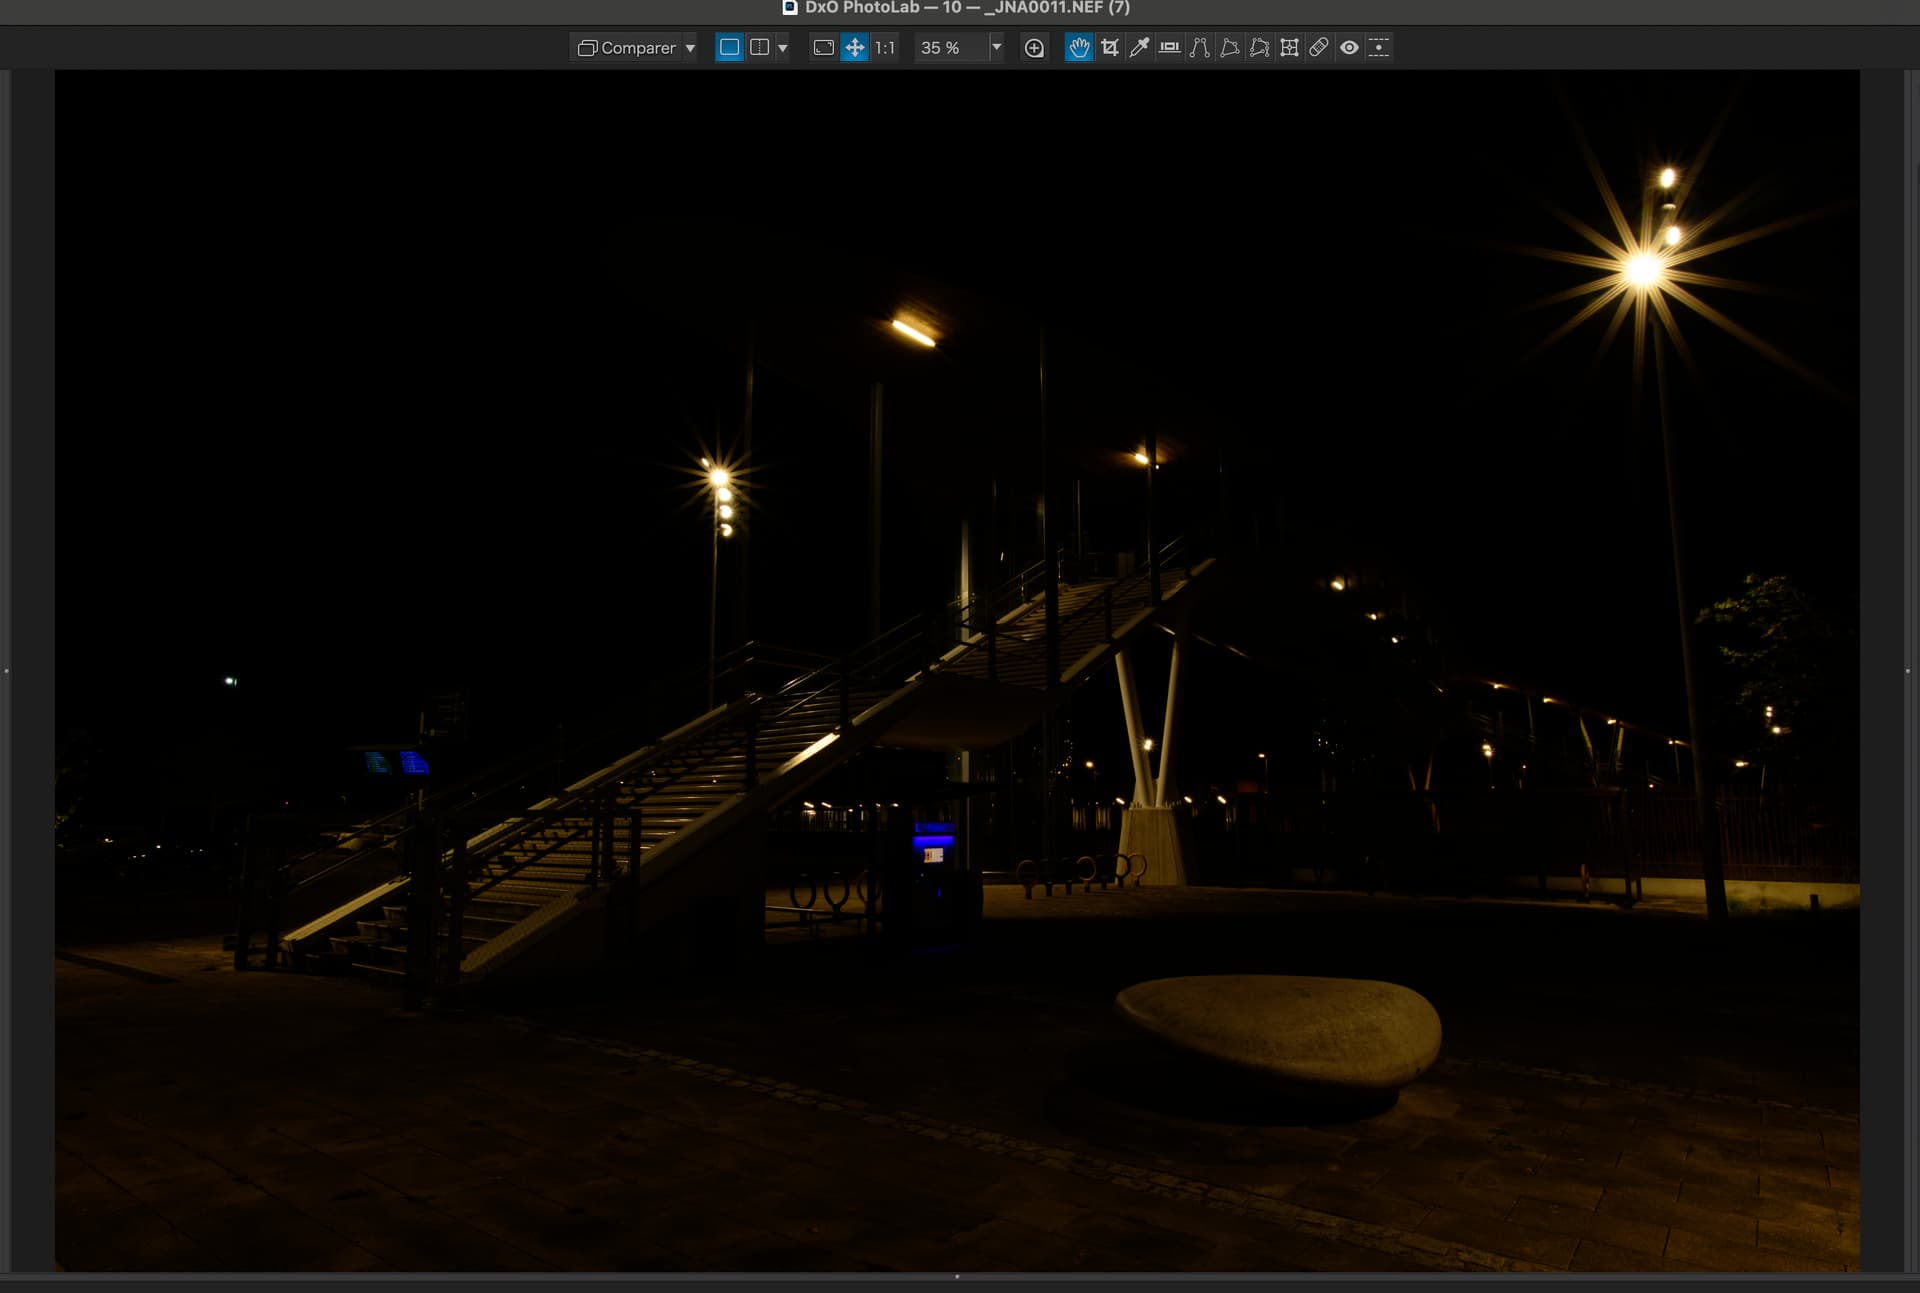Activate the Repair bandage tool

point(1319,47)
